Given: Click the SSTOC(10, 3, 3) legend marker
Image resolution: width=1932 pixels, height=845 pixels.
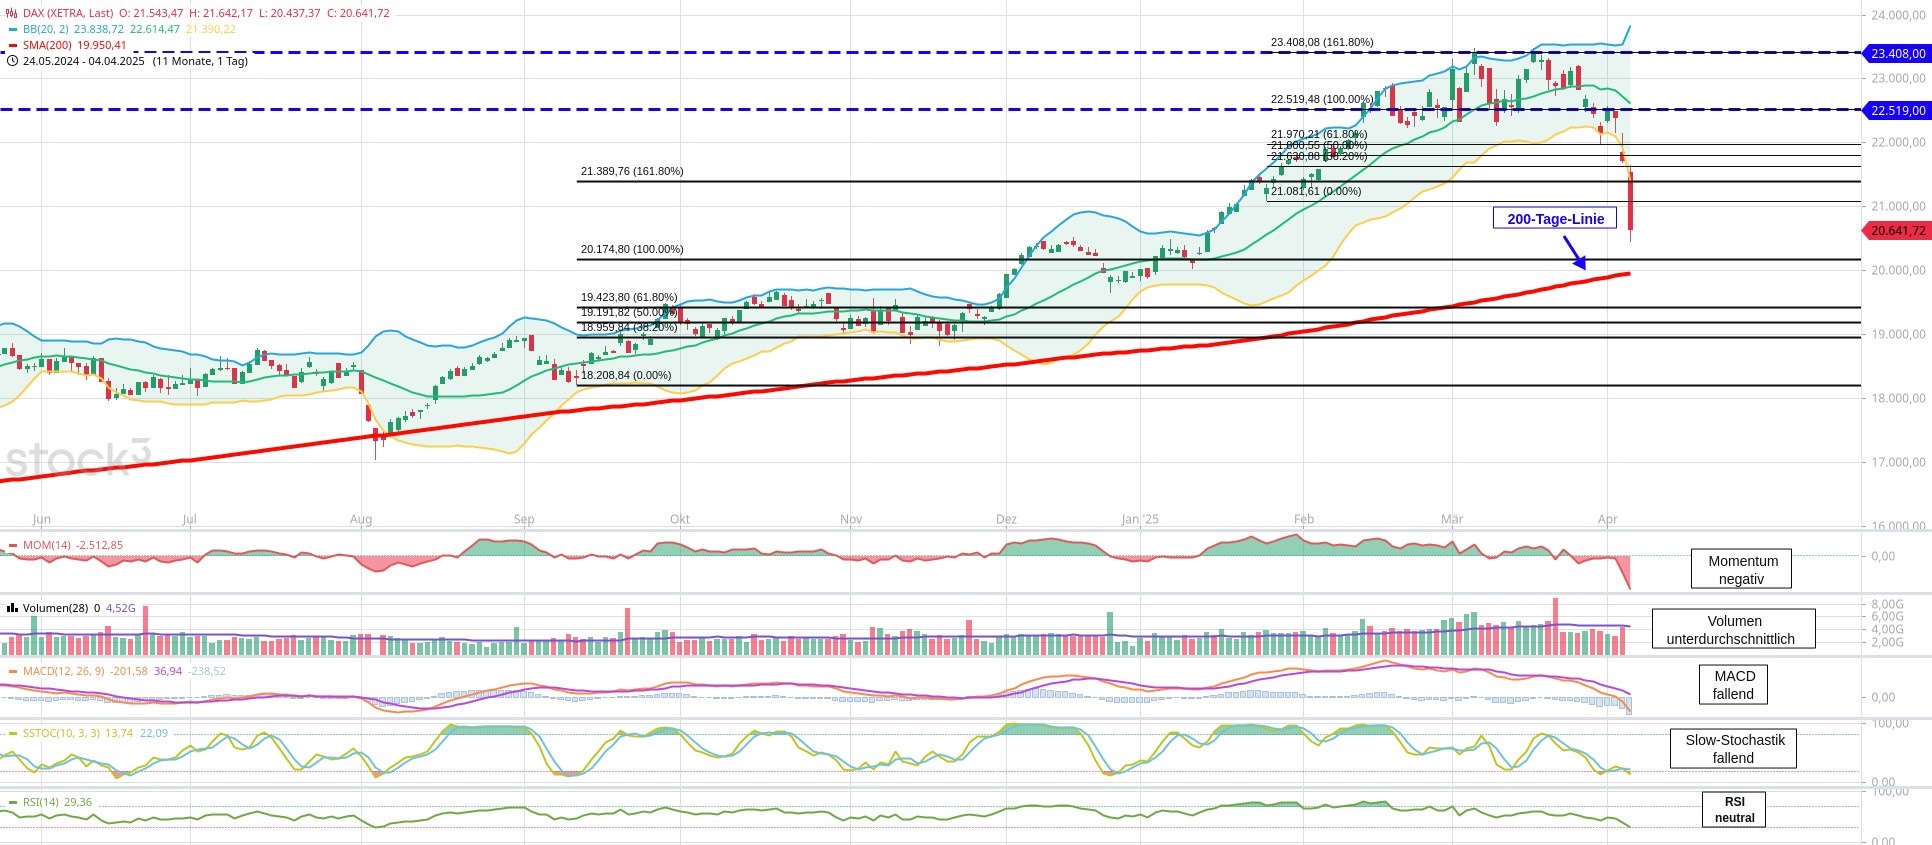Looking at the screenshot, I should click(x=13, y=733).
